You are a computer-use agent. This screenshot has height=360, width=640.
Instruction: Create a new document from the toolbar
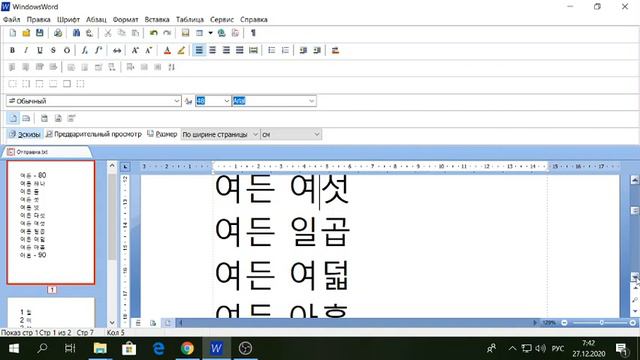click(x=13, y=33)
